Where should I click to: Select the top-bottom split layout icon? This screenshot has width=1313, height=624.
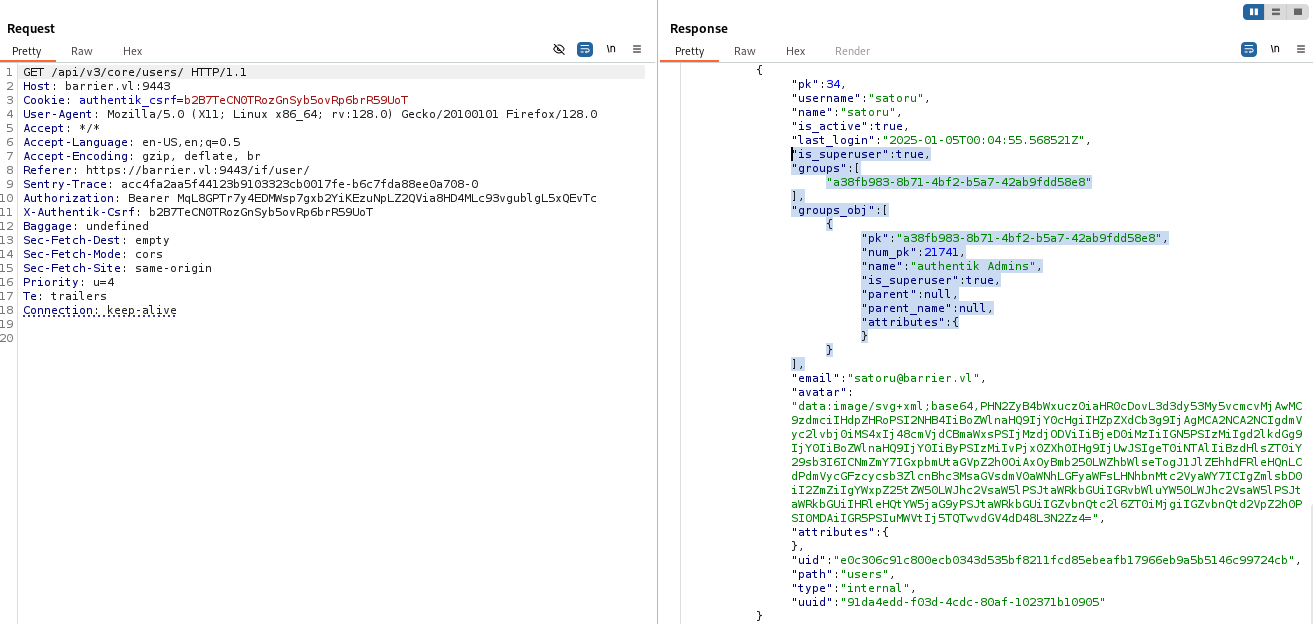1275,12
